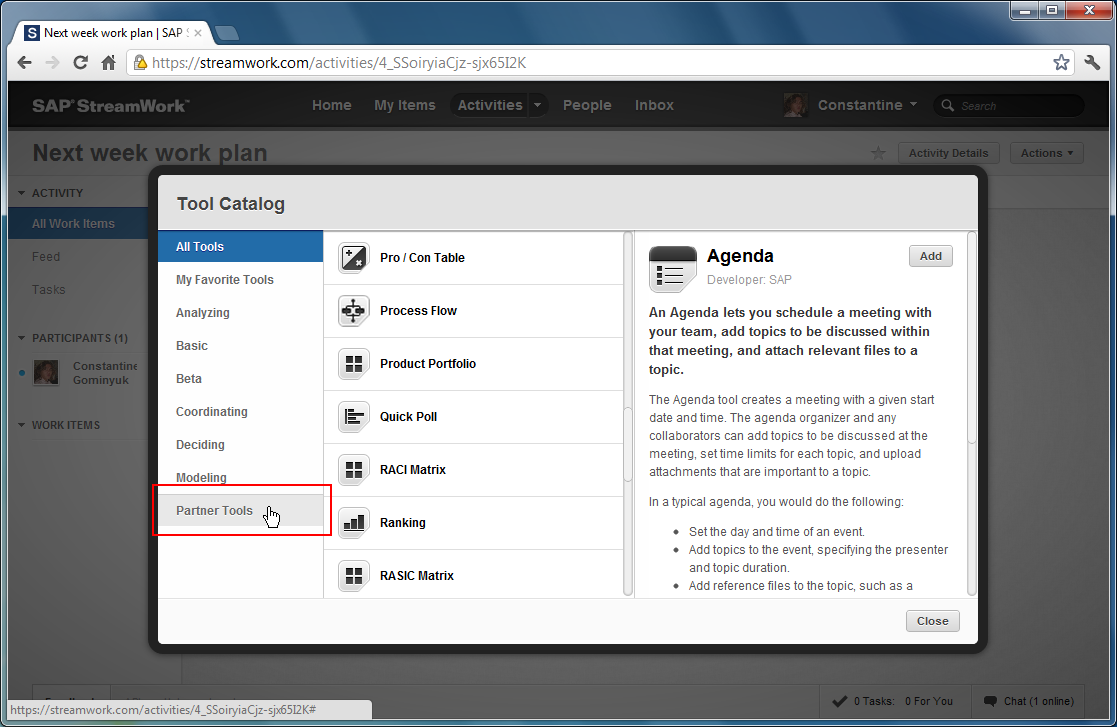Open My Items in the top navigation
The height and width of the screenshot is (727, 1117).
coord(405,105)
